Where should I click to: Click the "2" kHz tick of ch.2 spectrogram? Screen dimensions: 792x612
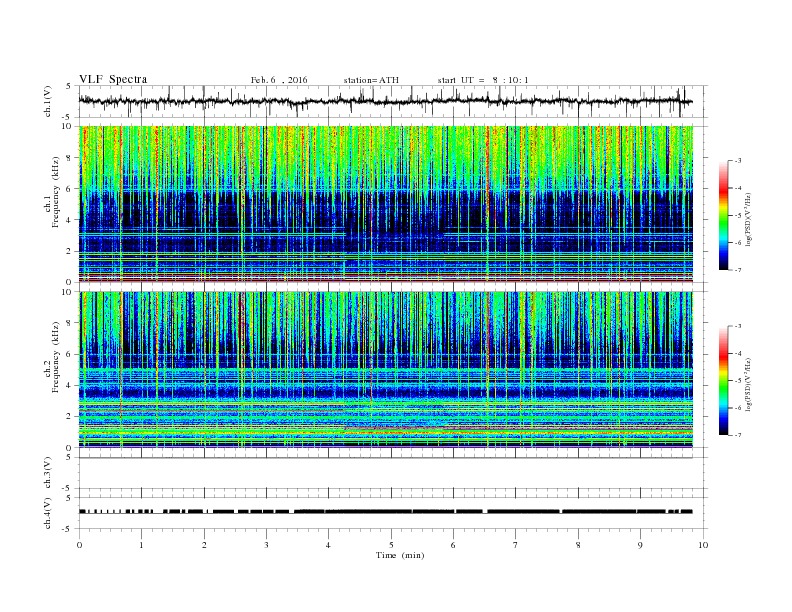click(70, 417)
